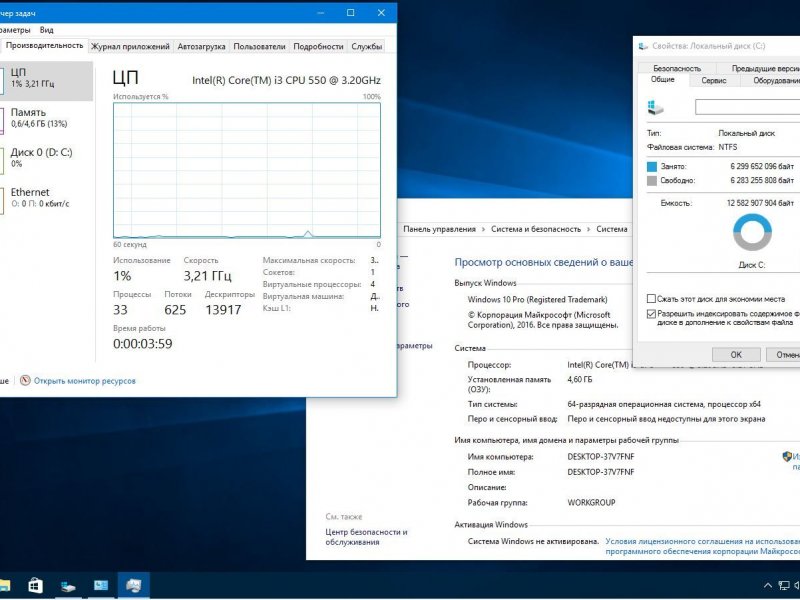Click the Открыть монитор ресурсов link
Screen dimensions: 800x600
85,381
